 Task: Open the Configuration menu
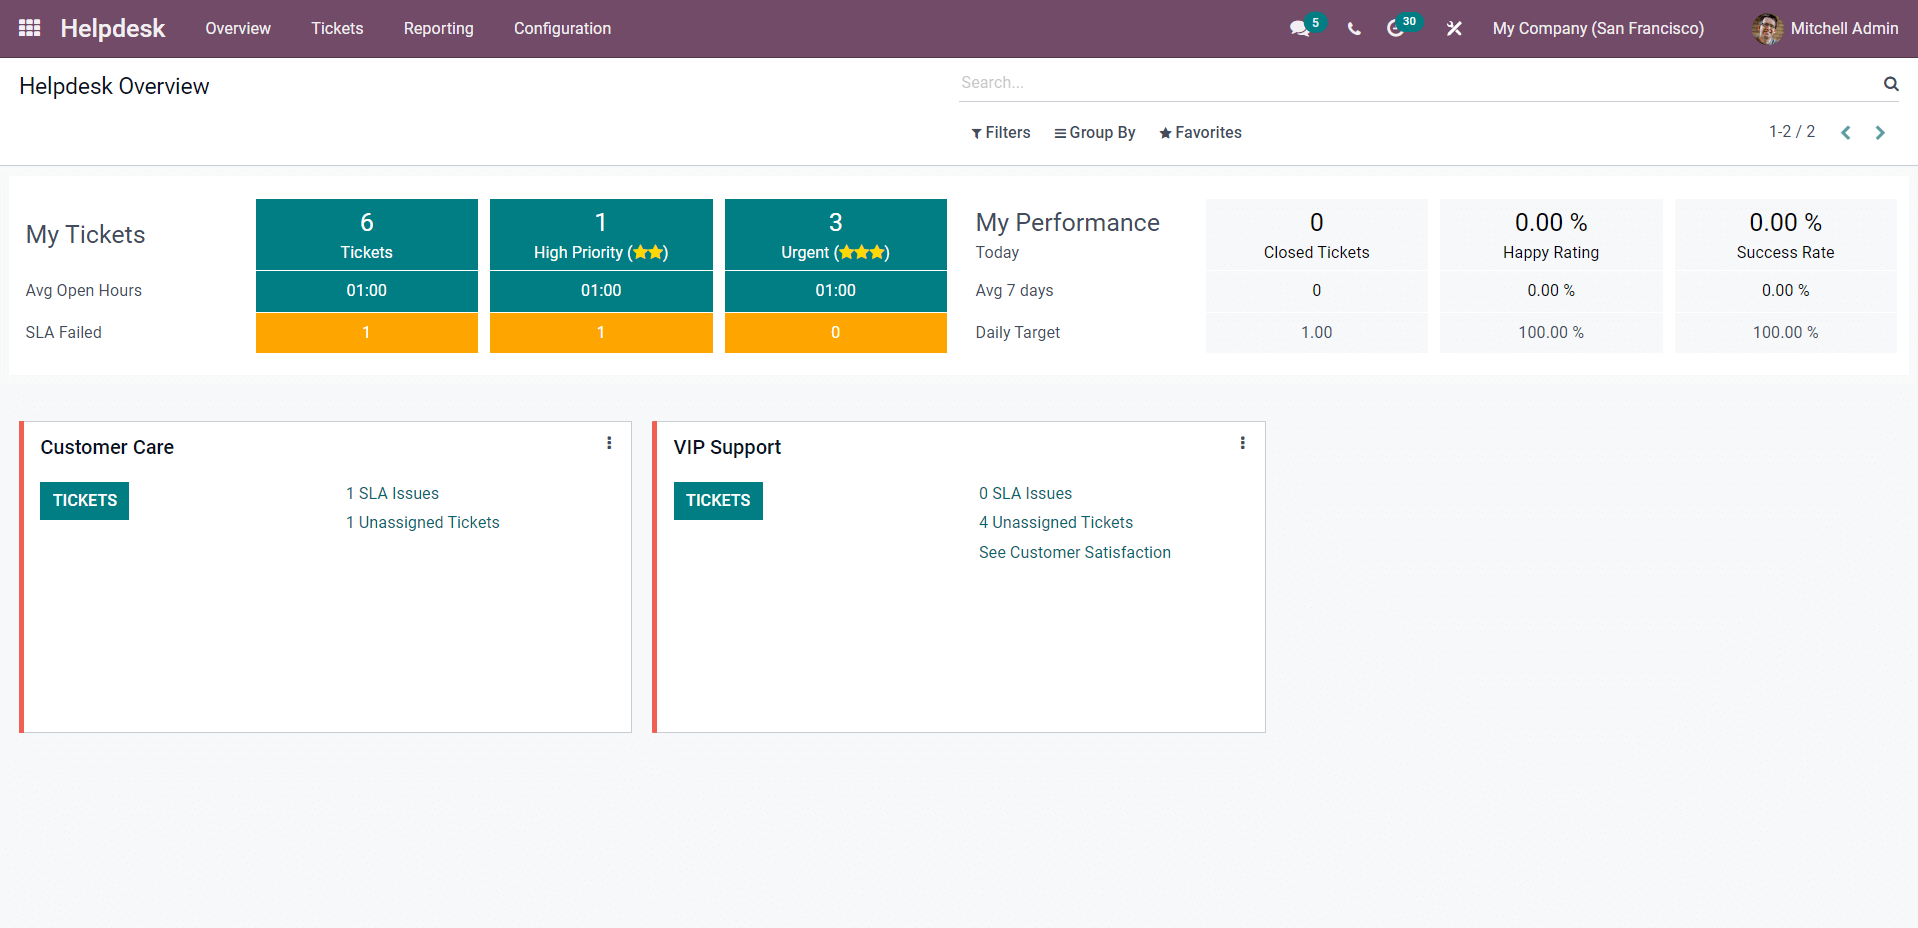pos(562,29)
